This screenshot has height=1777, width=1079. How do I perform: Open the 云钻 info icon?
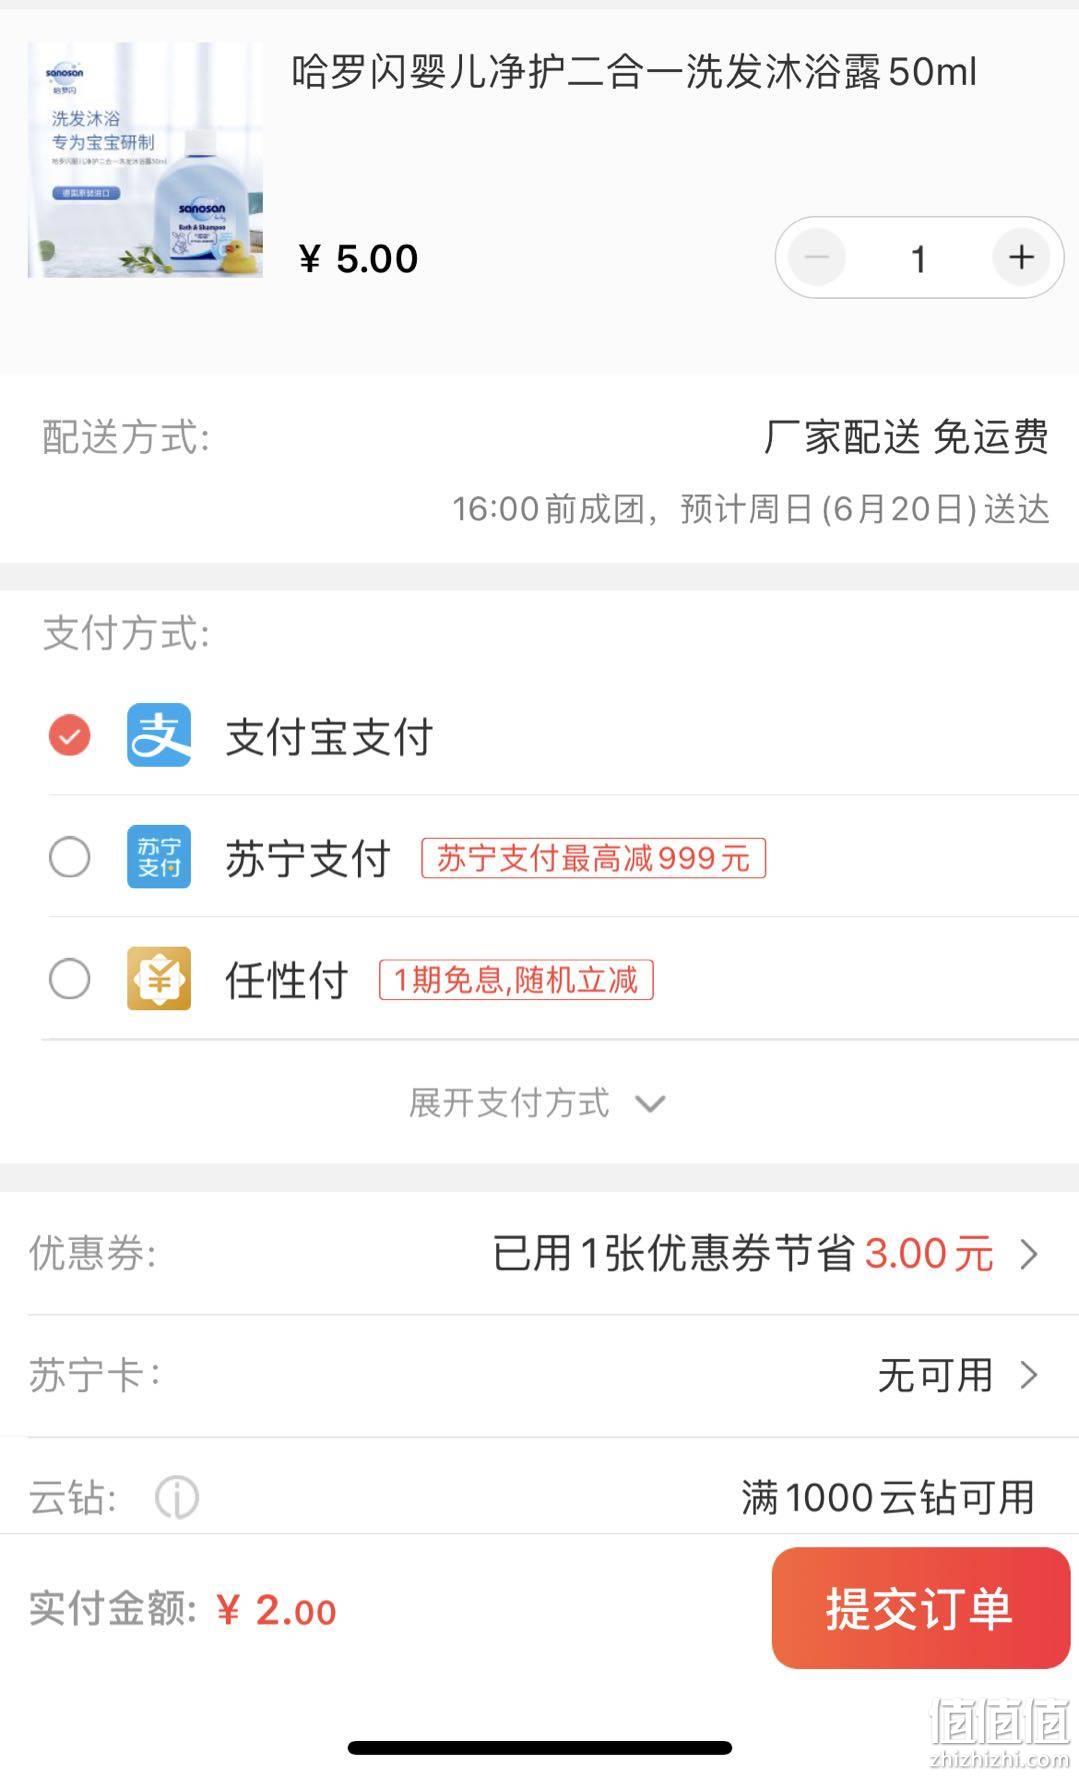coord(177,1498)
